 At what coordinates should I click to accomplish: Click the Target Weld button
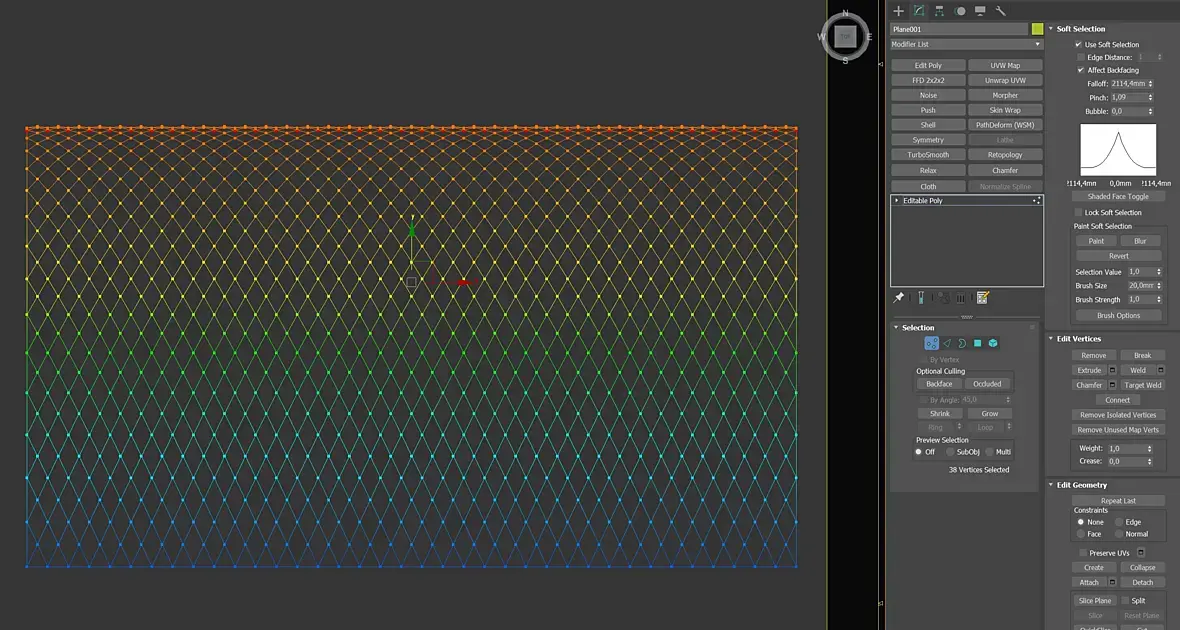coord(1142,385)
